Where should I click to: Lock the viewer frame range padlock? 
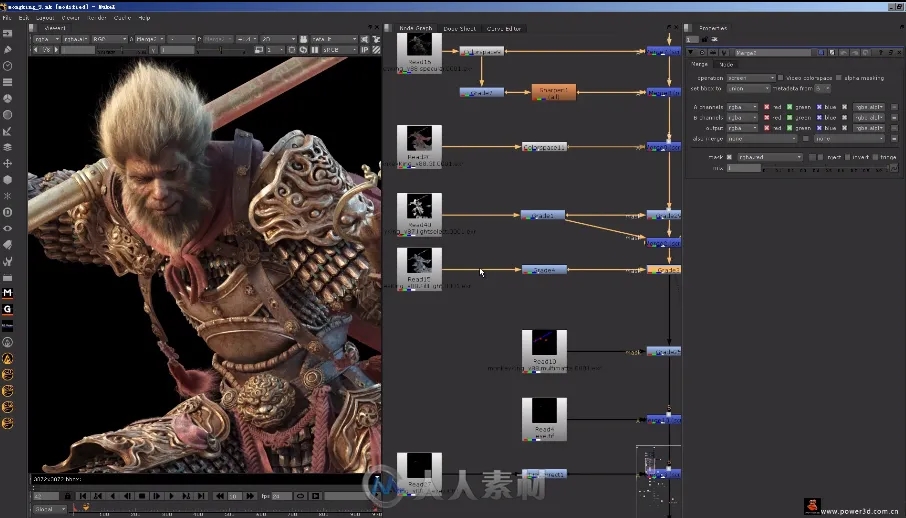[68, 496]
